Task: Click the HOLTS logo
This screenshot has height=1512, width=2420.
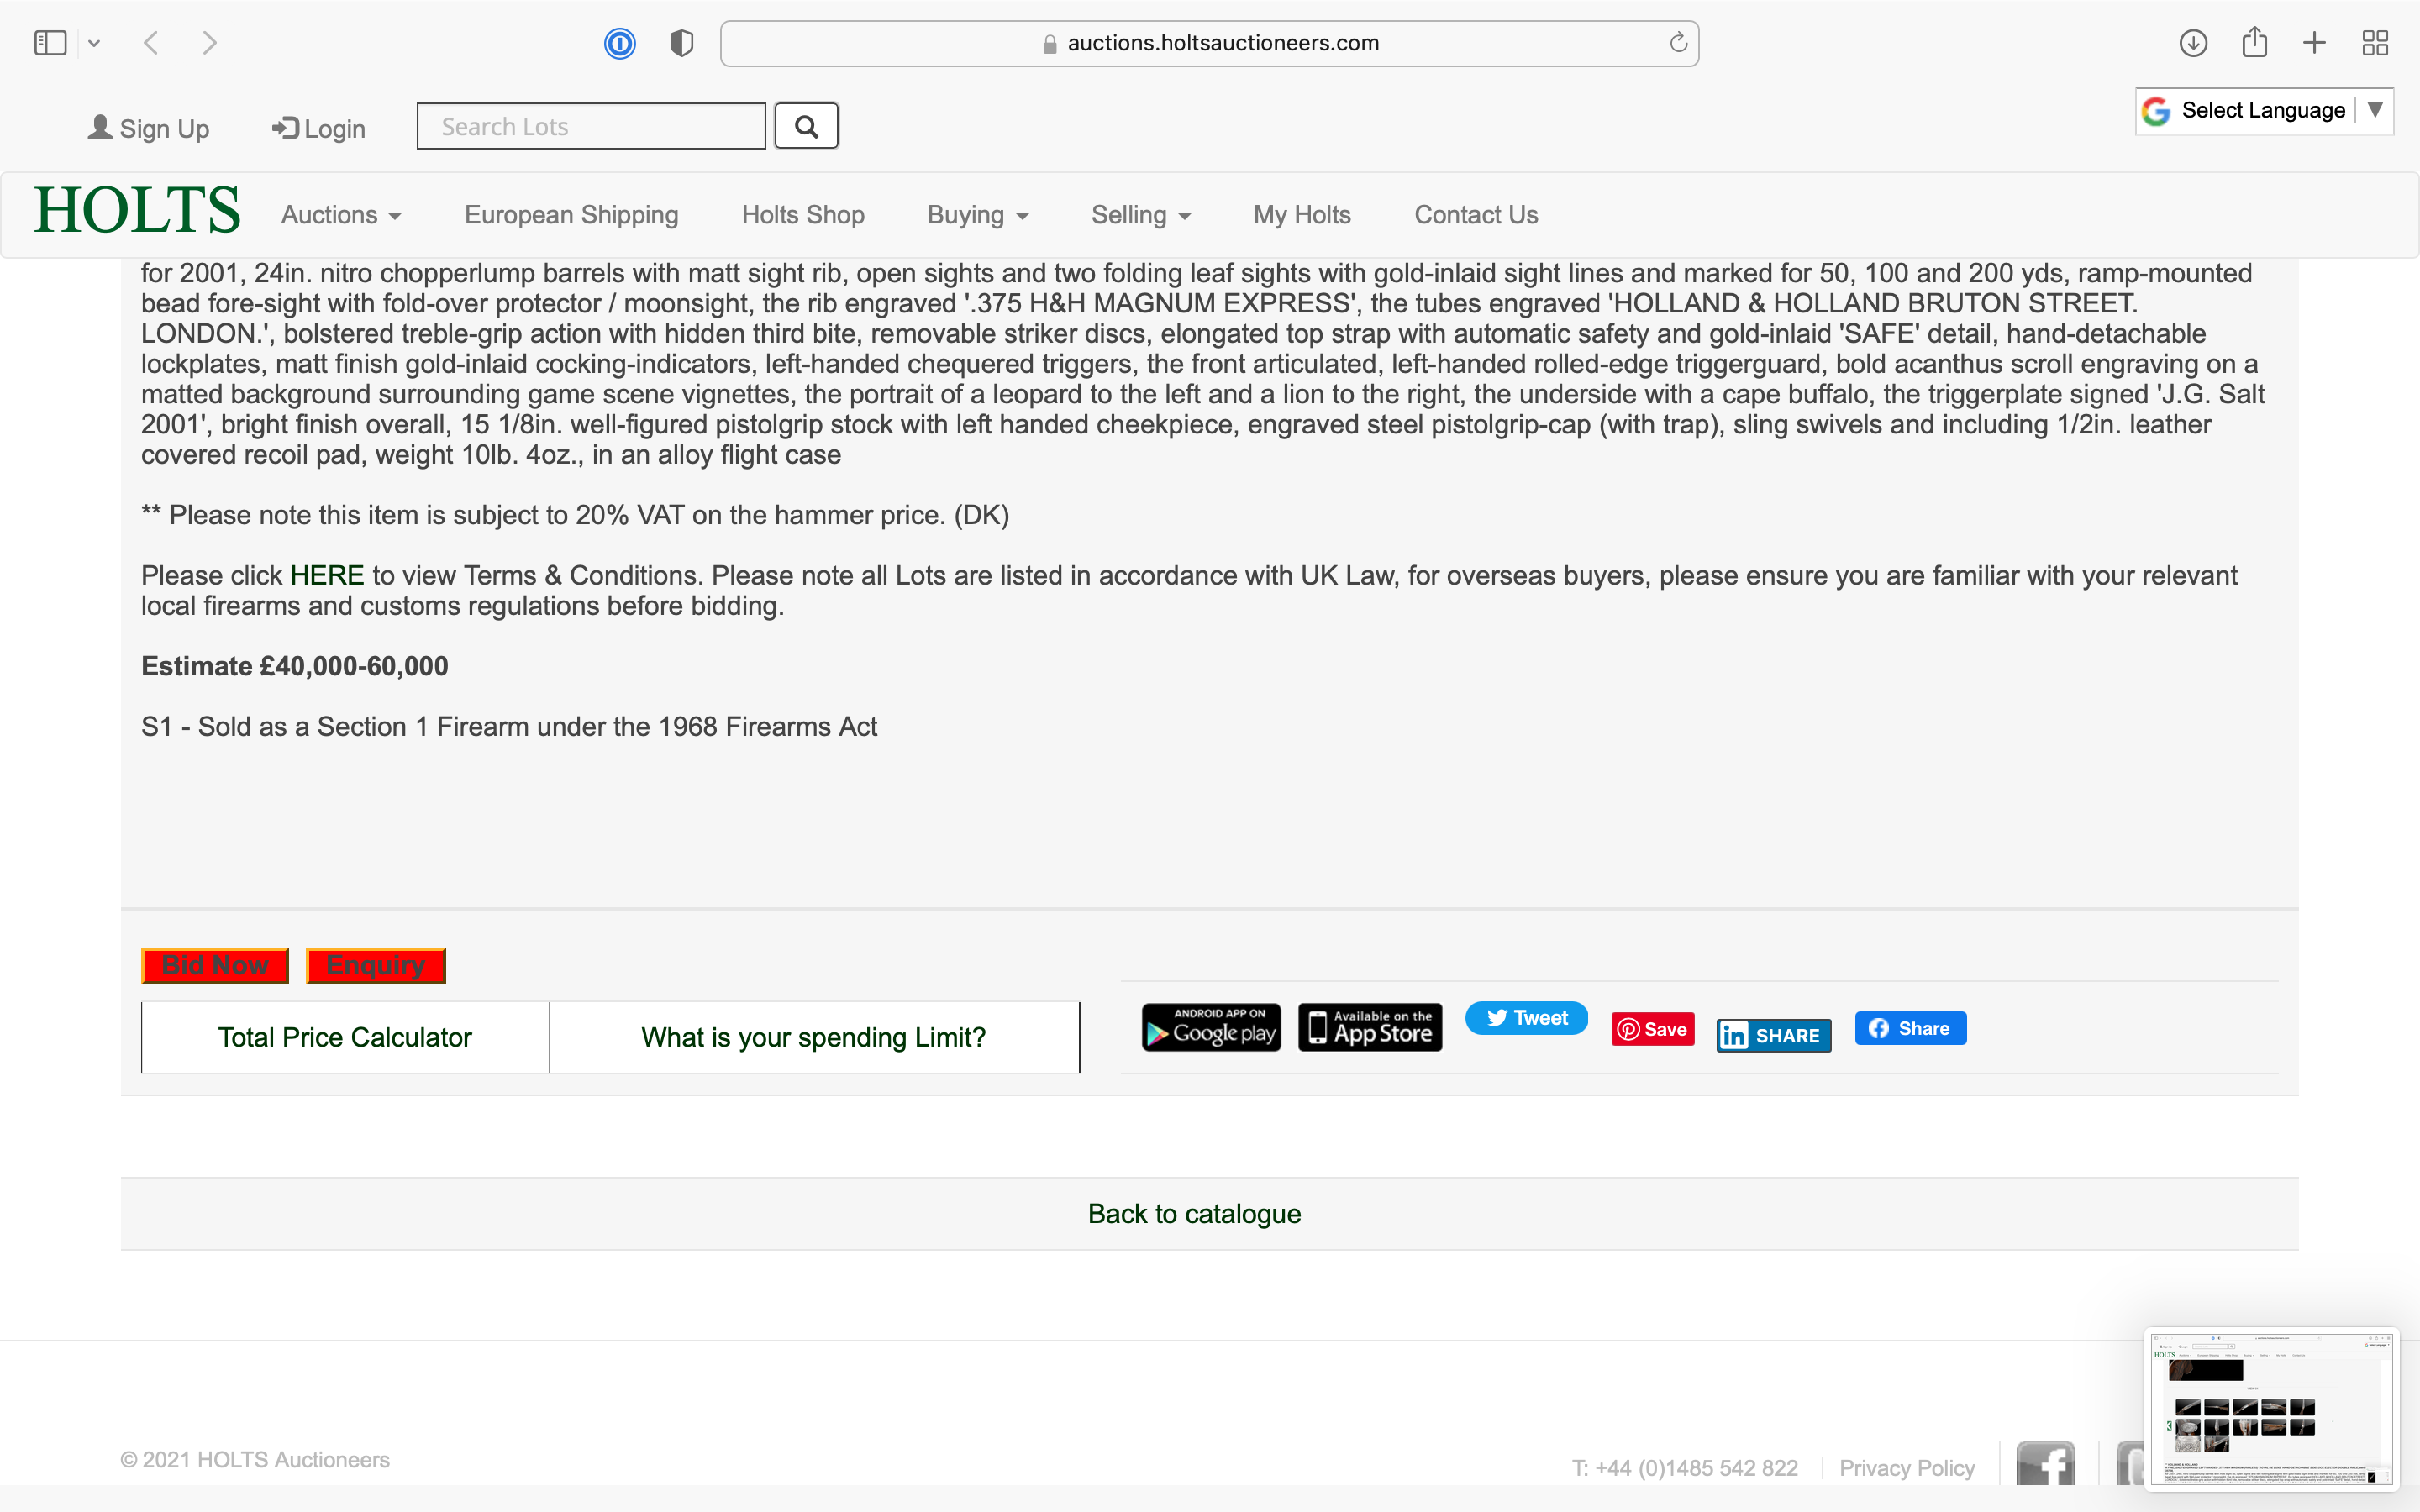Action: pos(137,210)
